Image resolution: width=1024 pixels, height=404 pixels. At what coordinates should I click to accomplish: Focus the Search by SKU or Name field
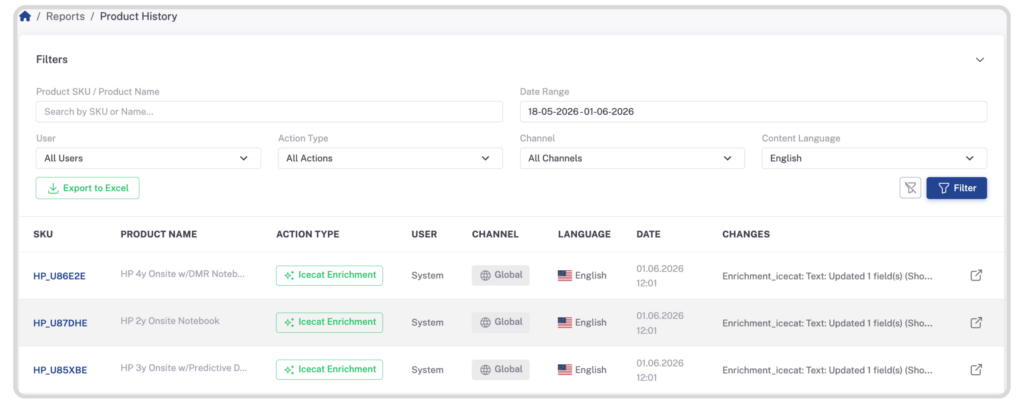coord(269,112)
